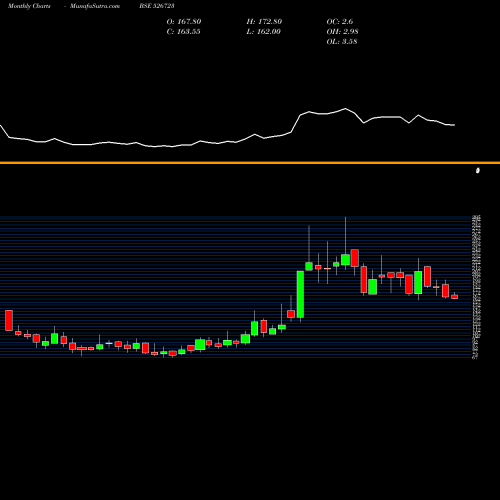Viewport: 500px width, 500px height.
Task: Click the close value 'C: 163.55'
Action: click(x=183, y=31)
